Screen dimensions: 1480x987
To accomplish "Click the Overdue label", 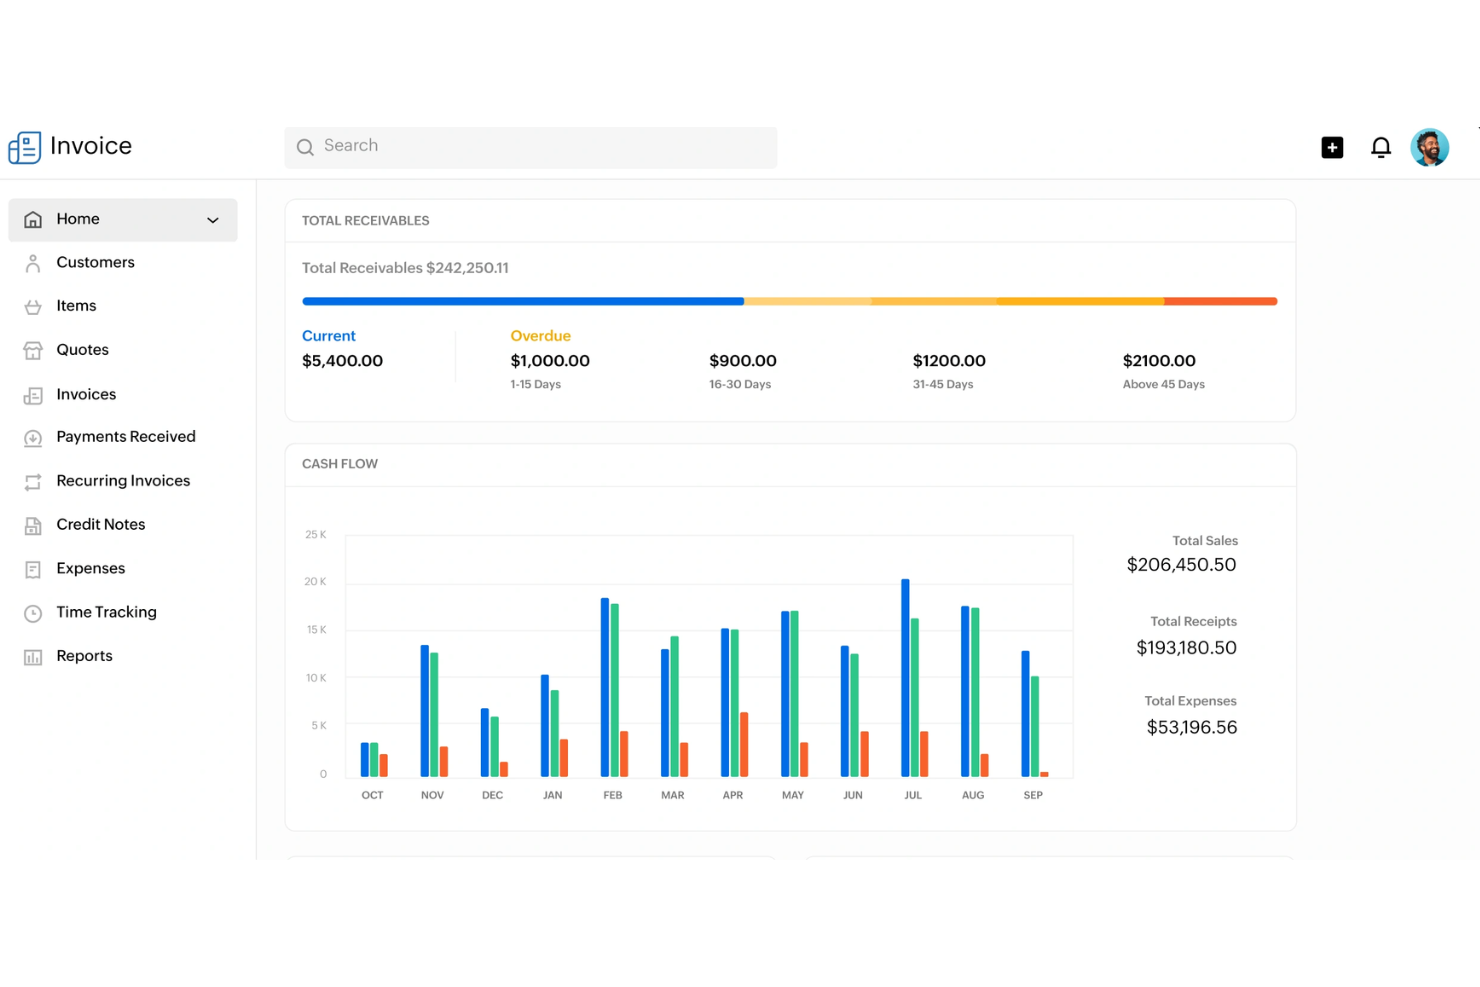I will tap(540, 335).
